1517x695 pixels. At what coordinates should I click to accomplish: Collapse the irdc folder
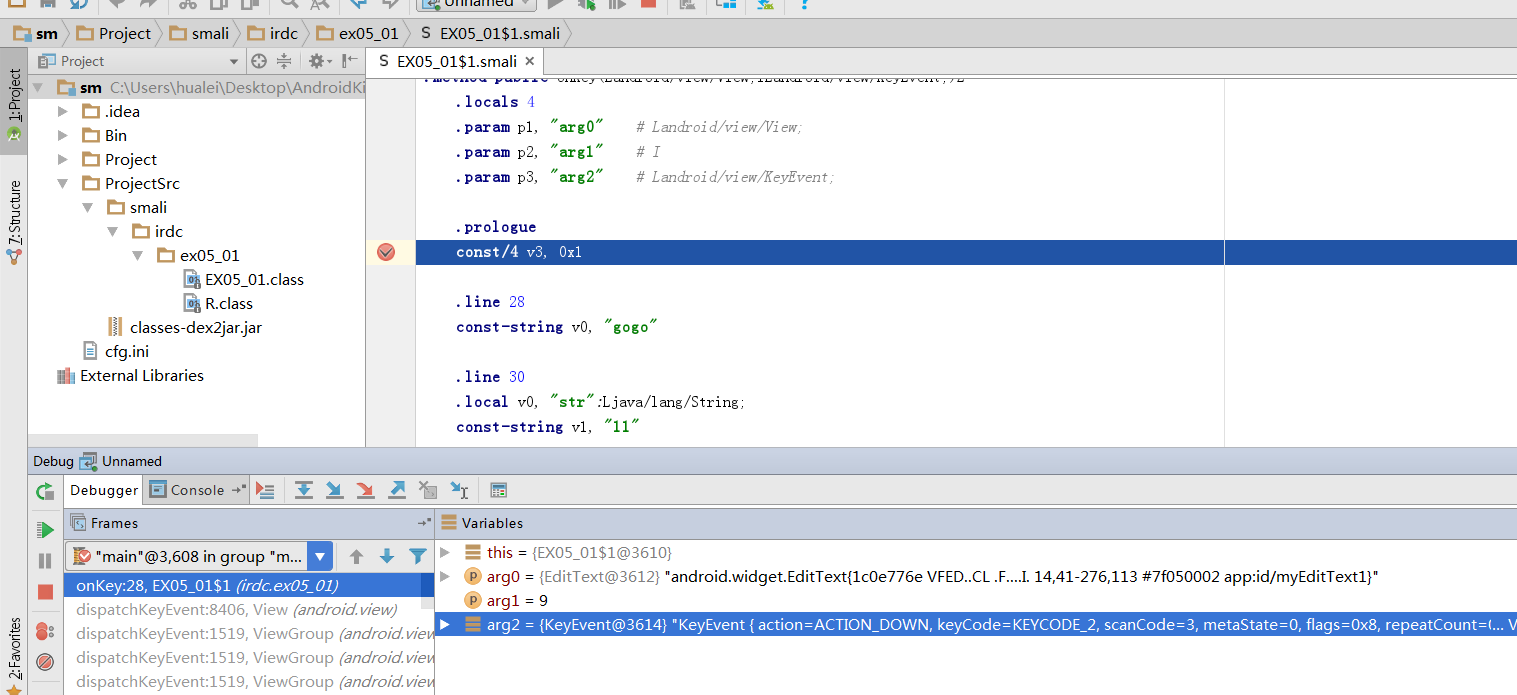(114, 232)
